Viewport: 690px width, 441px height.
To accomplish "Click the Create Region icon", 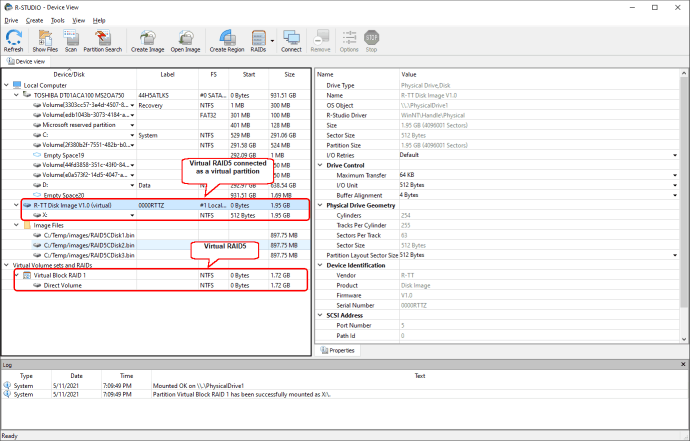I will (227, 40).
